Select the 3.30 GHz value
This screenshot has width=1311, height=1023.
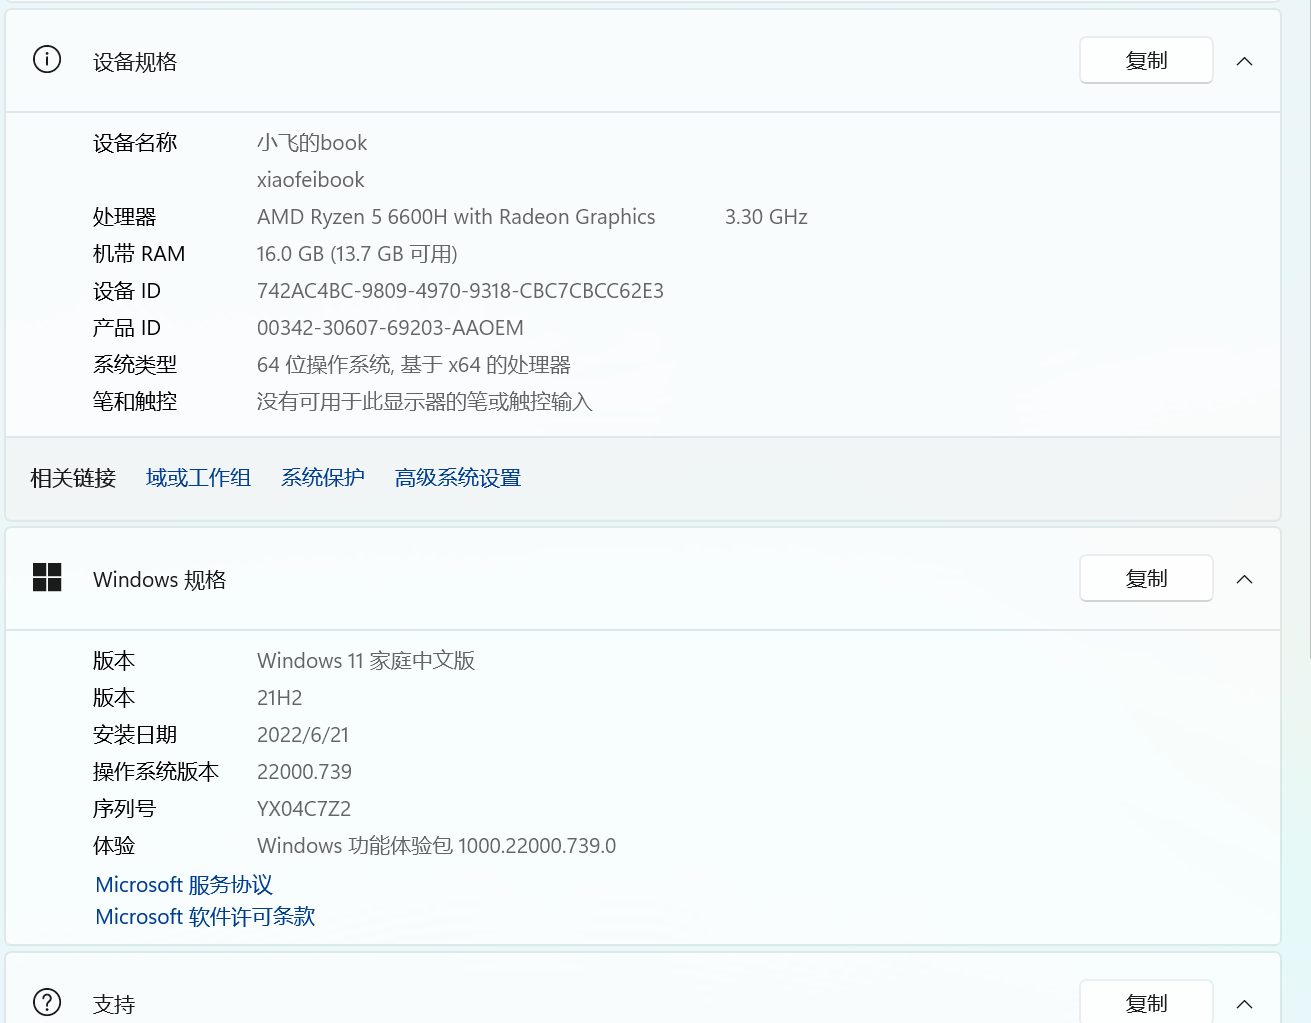click(766, 217)
